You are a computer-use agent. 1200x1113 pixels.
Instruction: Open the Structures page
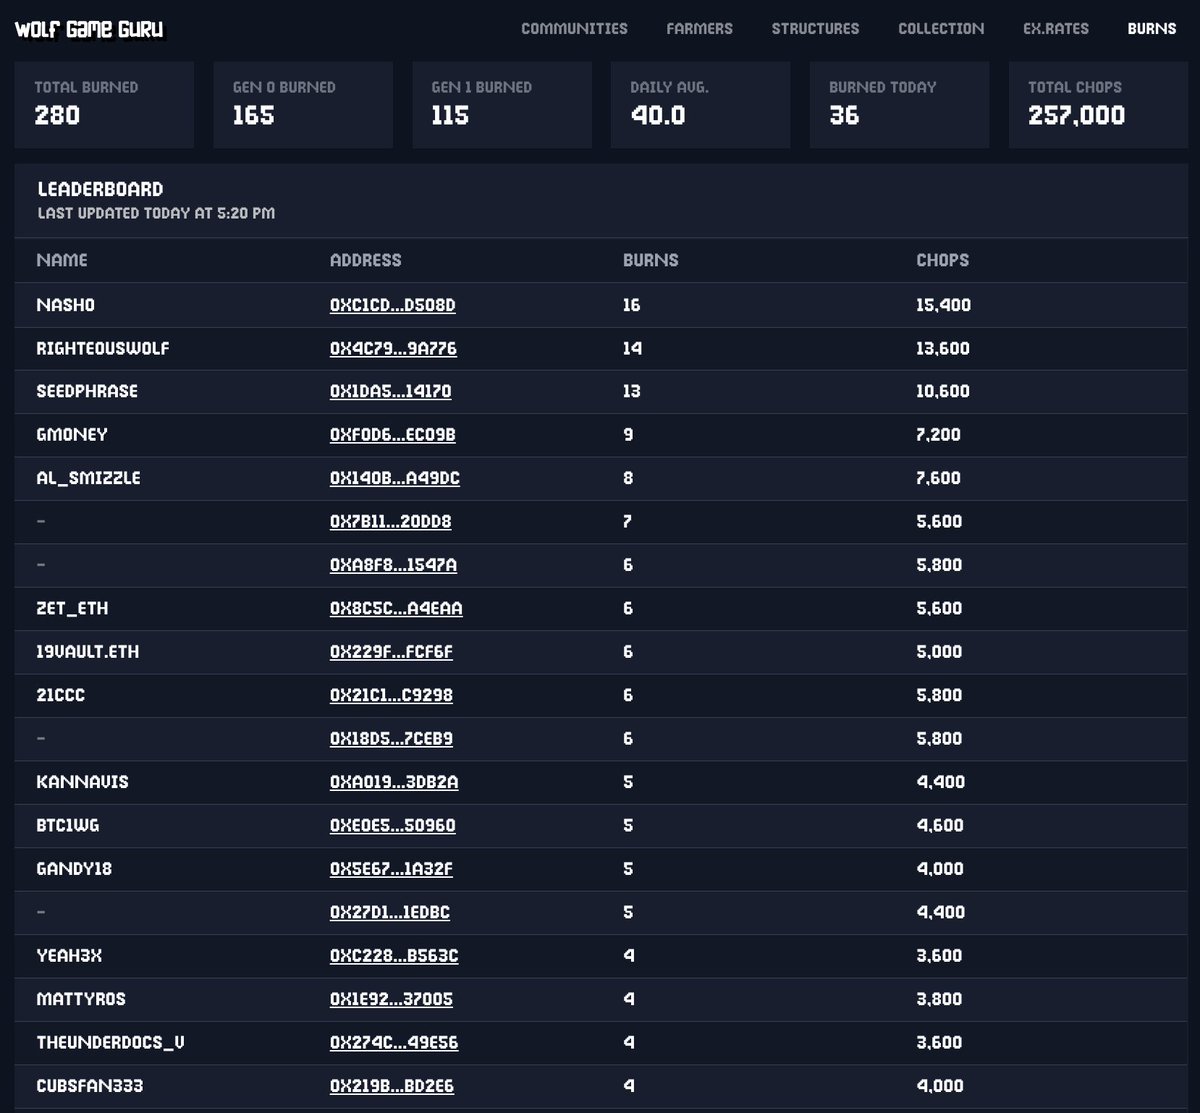[x=815, y=29]
